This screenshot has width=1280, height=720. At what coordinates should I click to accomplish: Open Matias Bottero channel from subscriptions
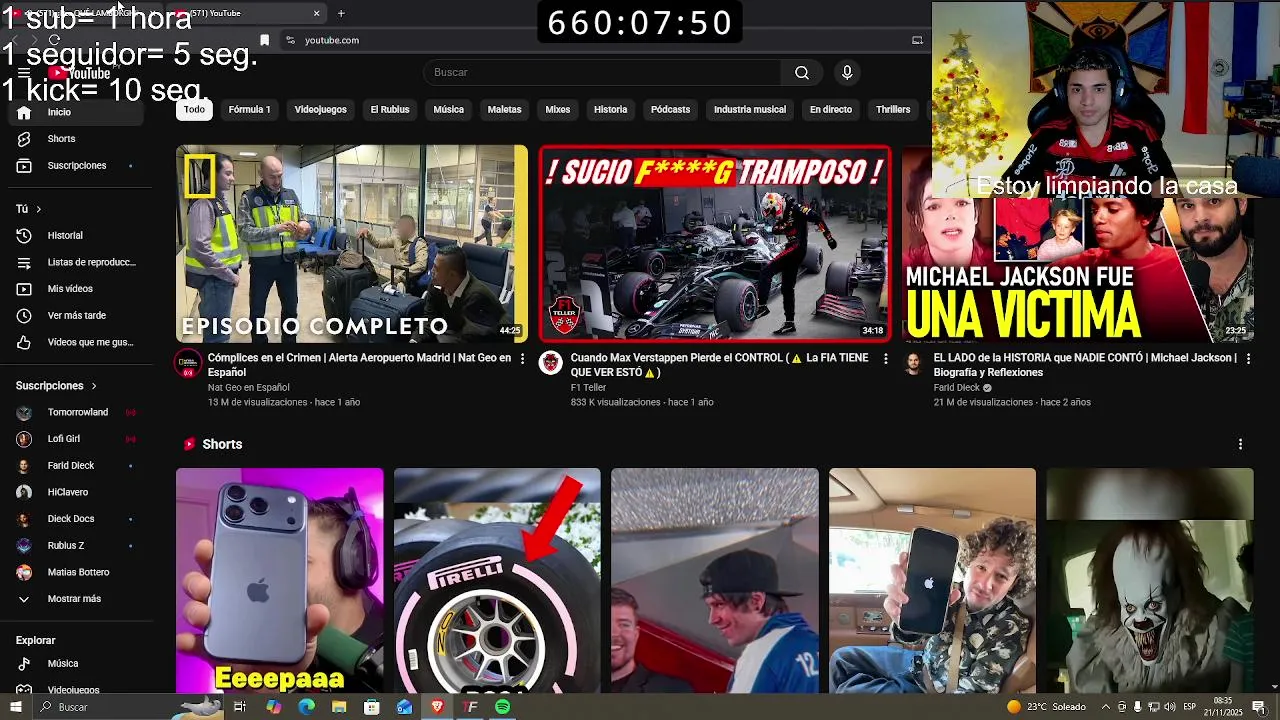point(75,572)
